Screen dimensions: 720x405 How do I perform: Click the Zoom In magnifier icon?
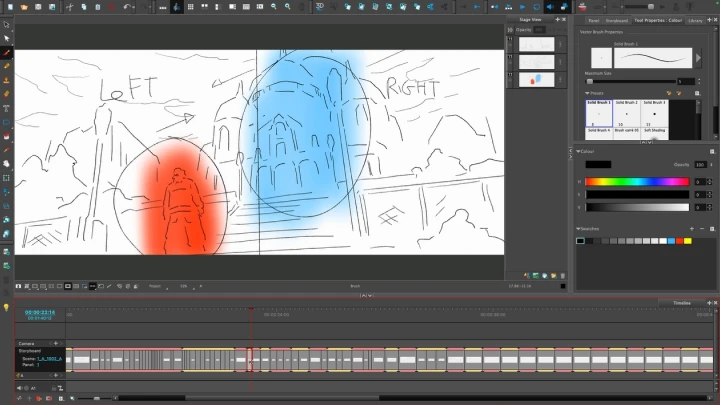pyautogui.click(x=273, y=7)
